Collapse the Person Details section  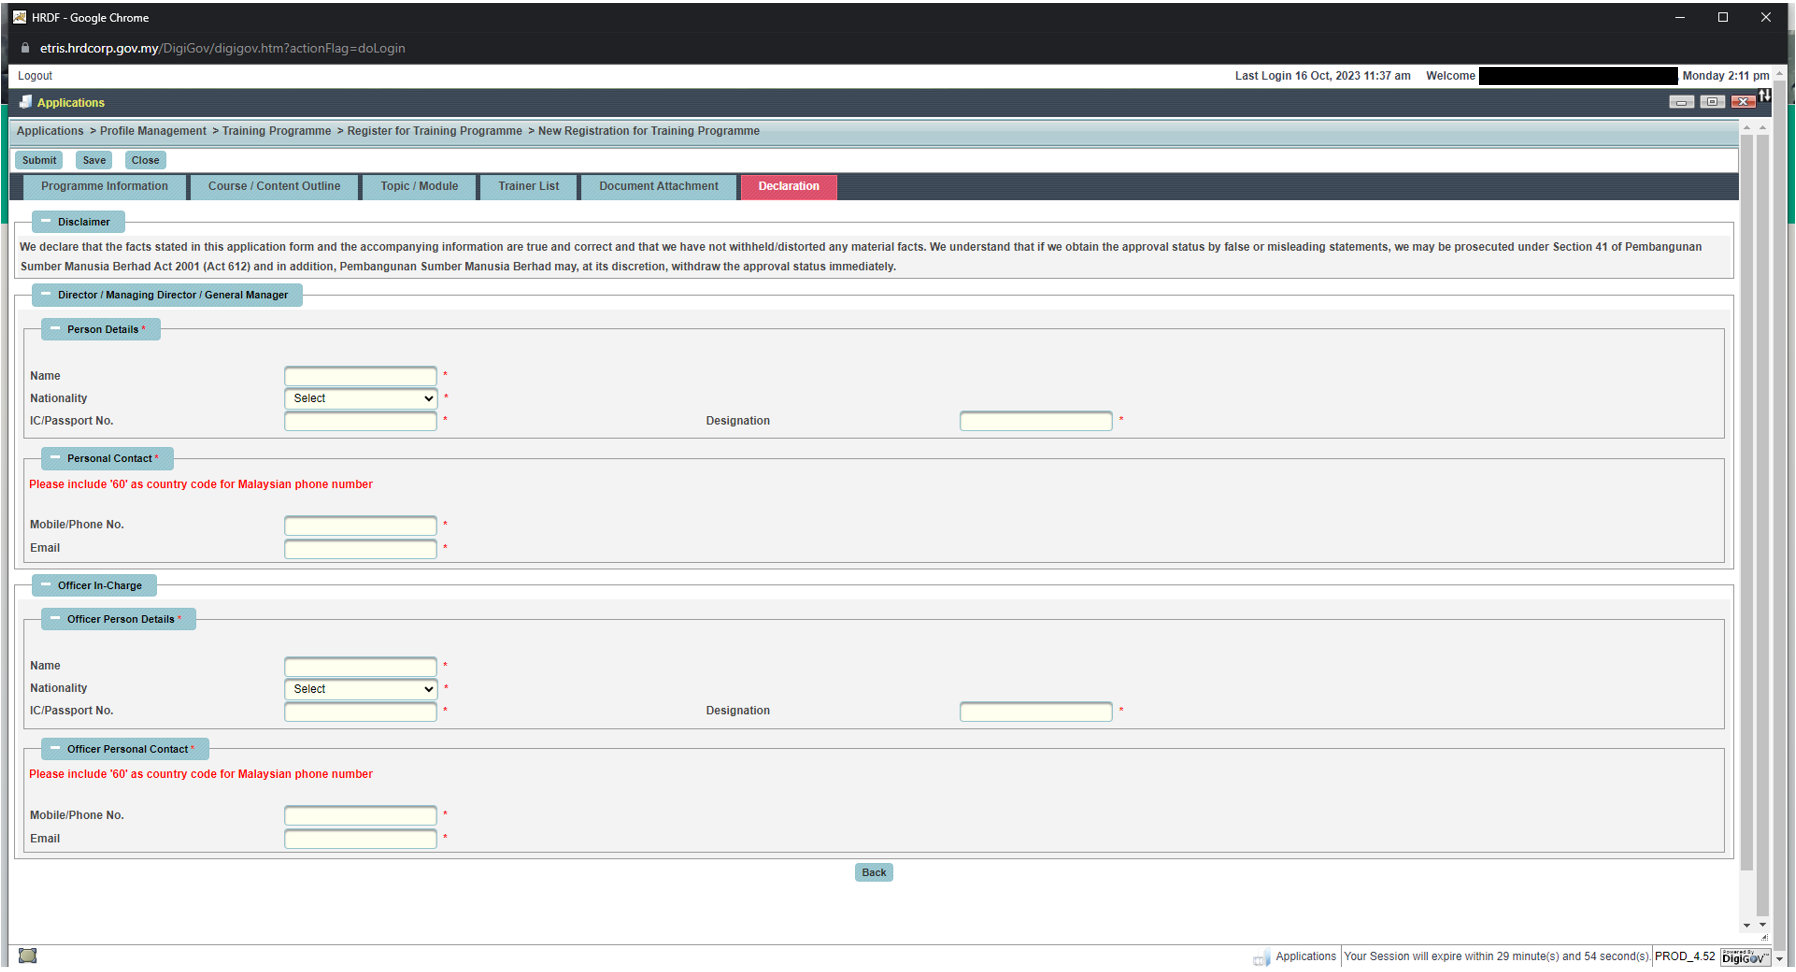[x=55, y=329]
